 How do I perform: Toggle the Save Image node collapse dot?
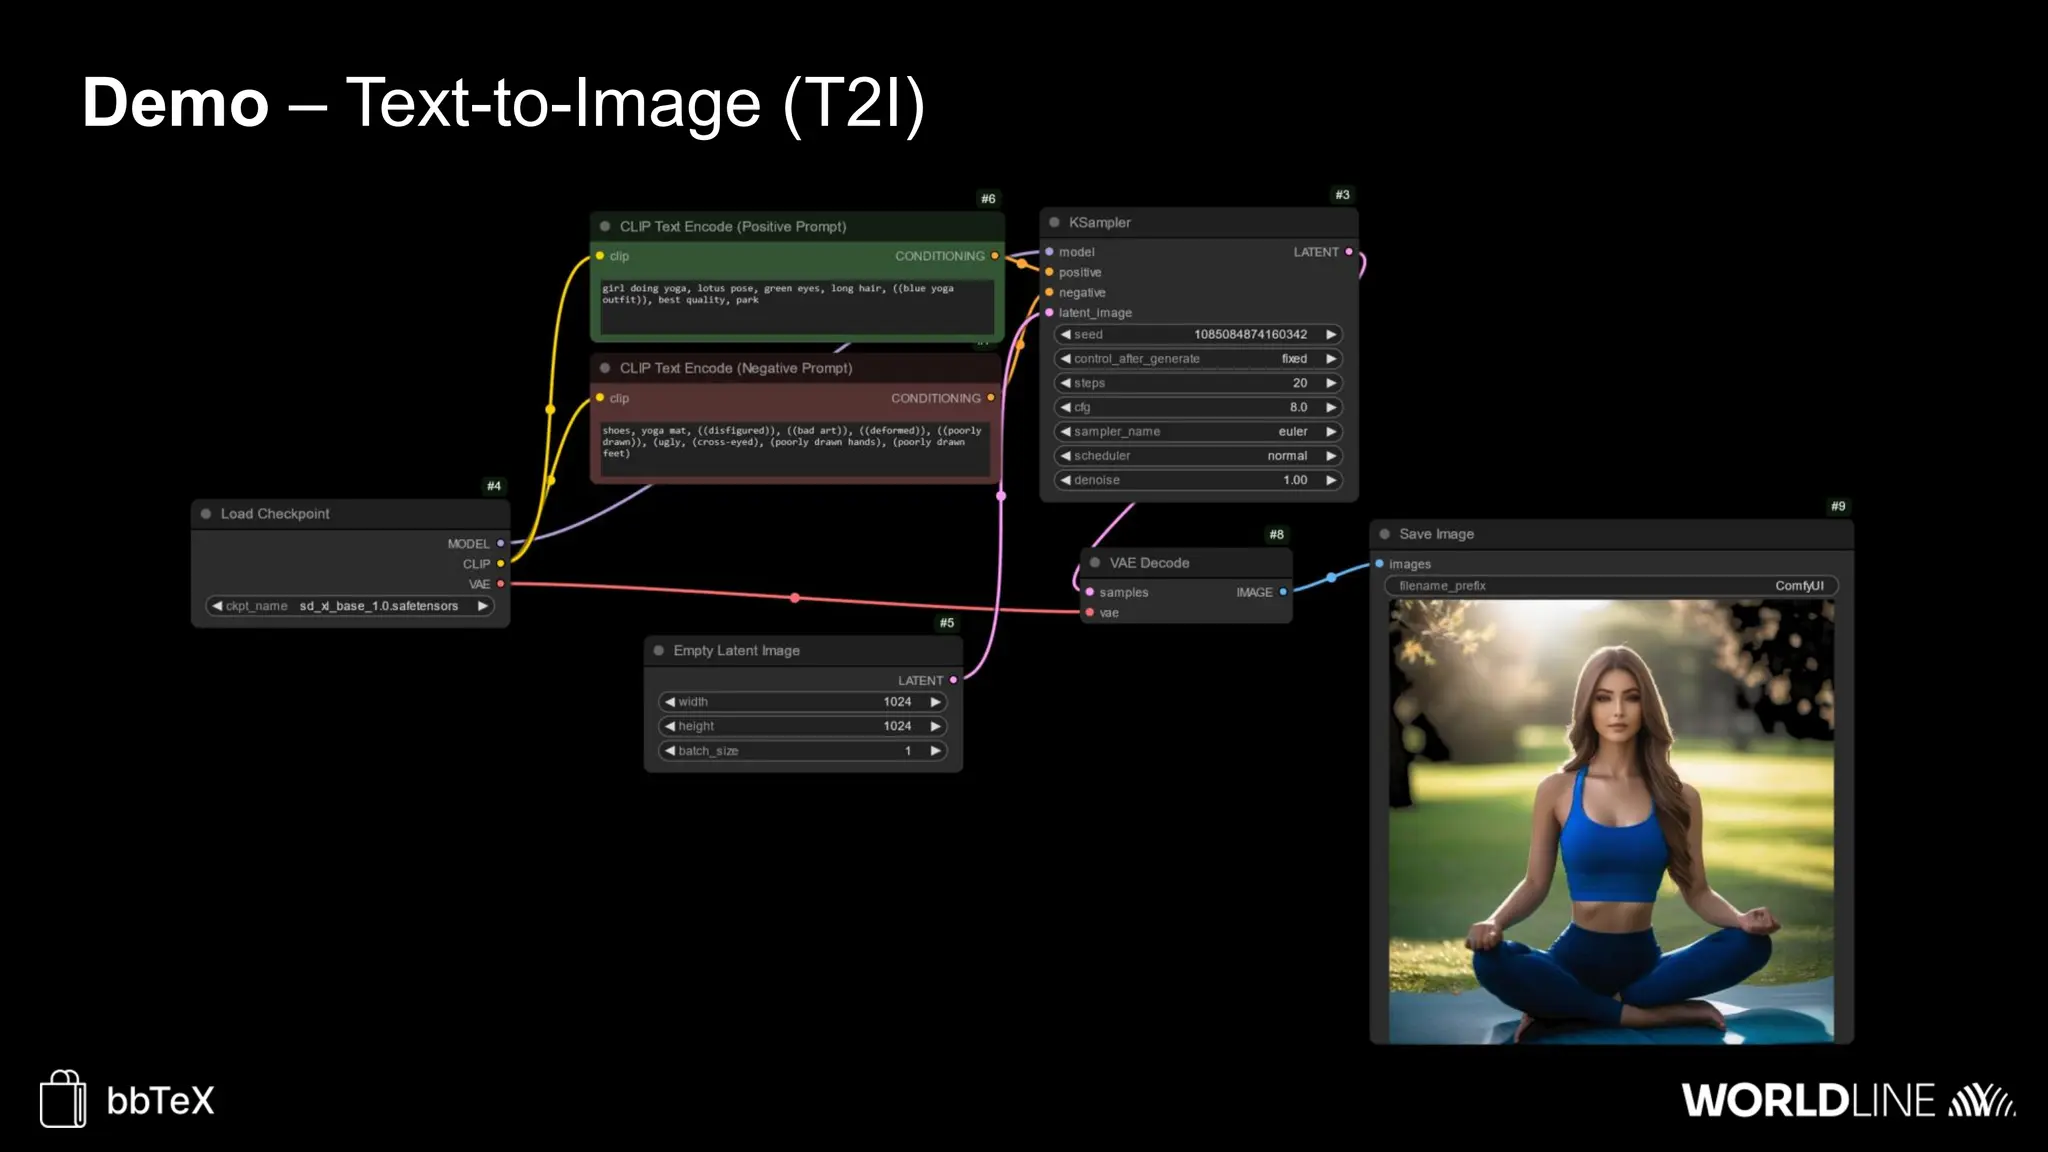(1385, 534)
